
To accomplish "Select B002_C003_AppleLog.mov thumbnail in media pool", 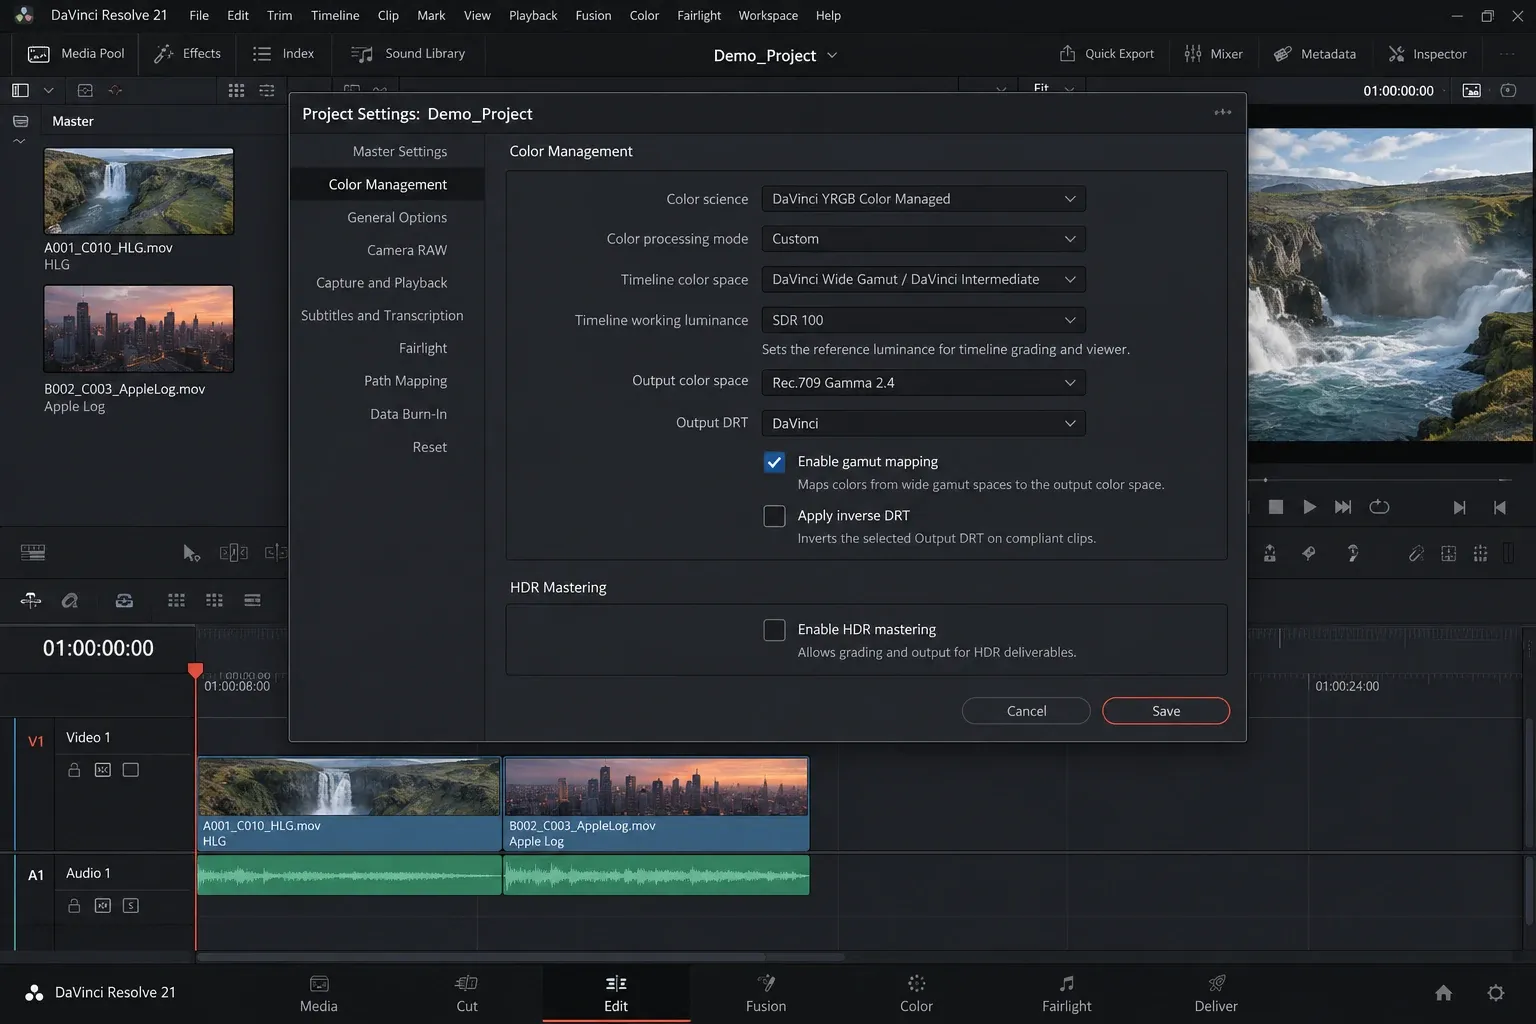I will coord(139,329).
